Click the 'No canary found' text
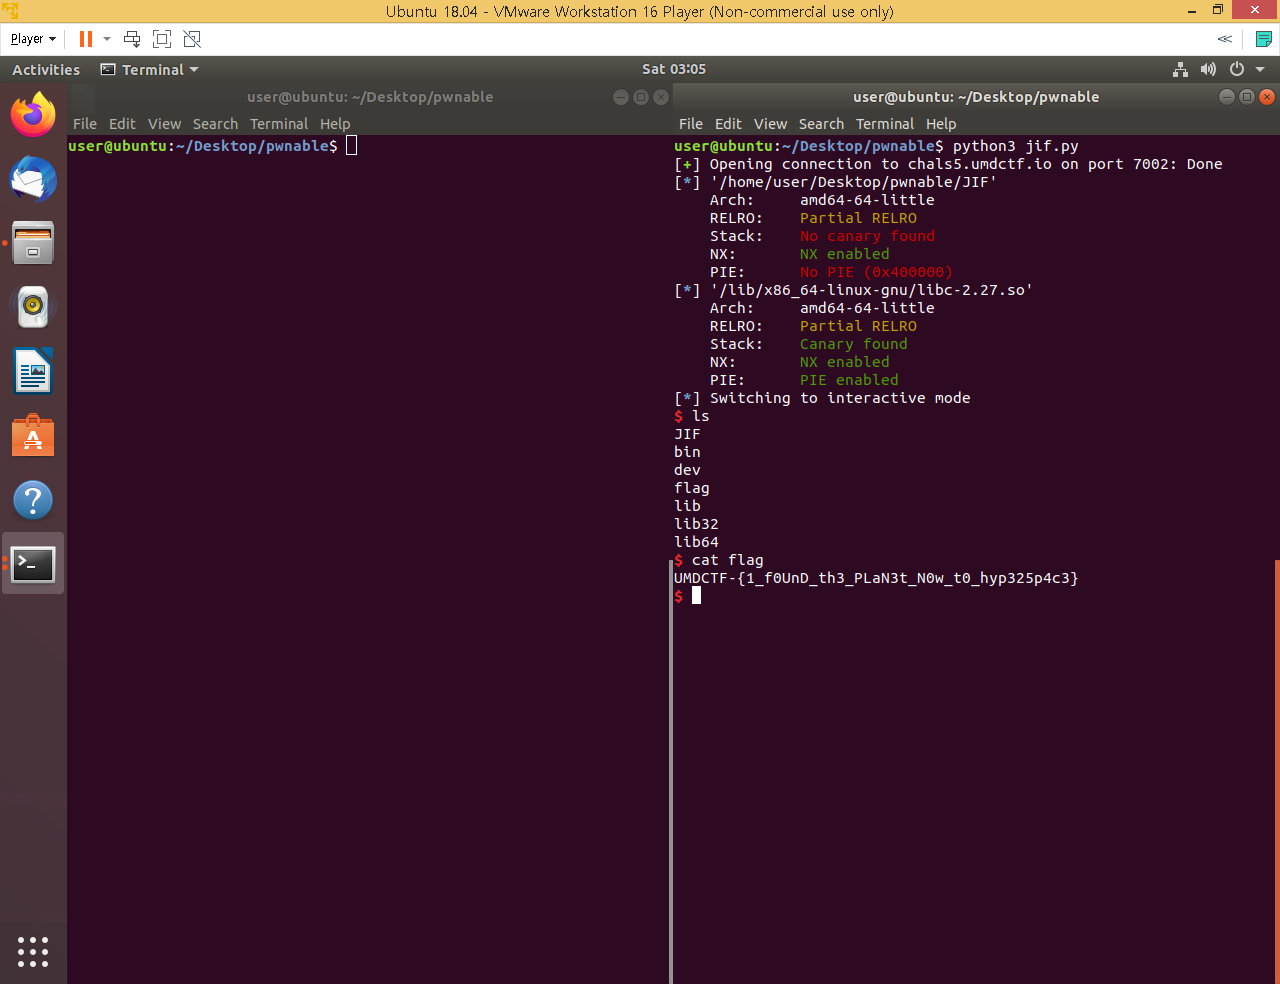This screenshot has width=1280, height=984. click(x=867, y=236)
